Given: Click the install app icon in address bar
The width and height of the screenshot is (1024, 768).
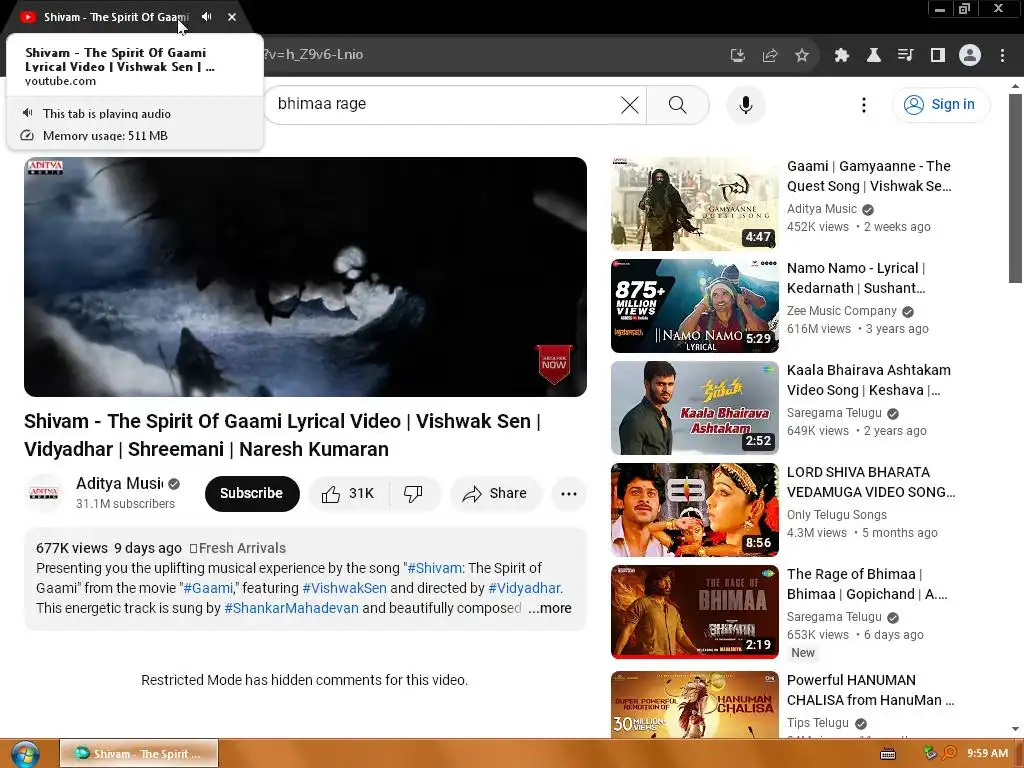Looking at the screenshot, I should point(737,55).
